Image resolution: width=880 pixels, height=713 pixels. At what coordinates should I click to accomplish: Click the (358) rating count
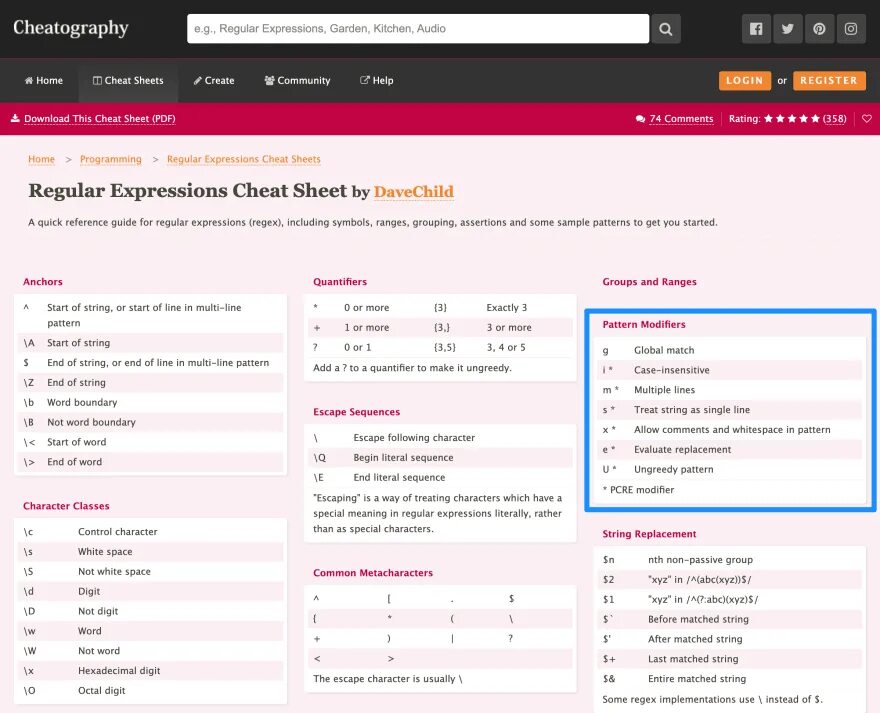tap(835, 118)
